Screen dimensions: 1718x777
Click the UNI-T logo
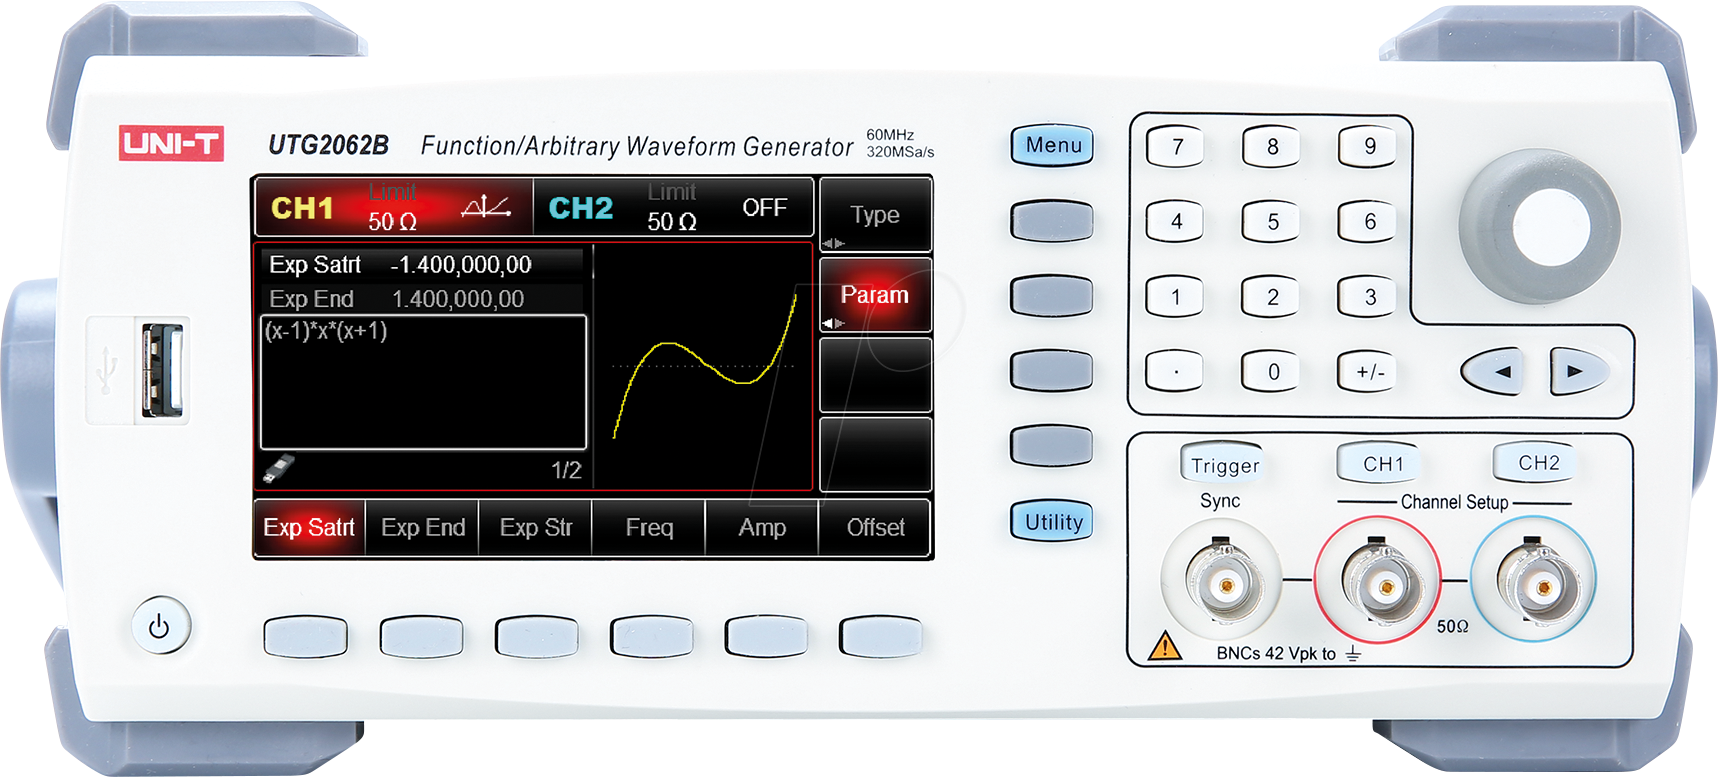[x=171, y=144]
